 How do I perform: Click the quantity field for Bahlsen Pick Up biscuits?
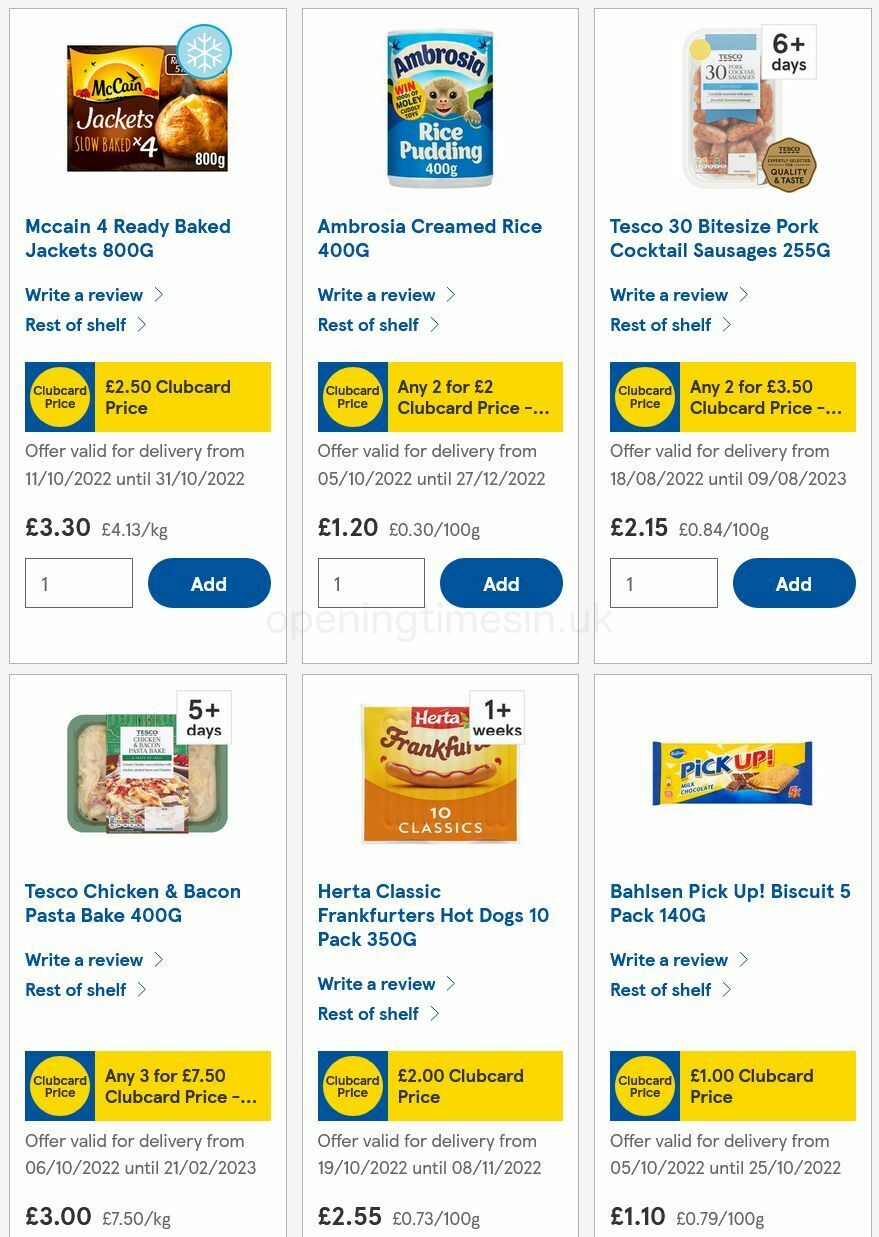(663, 1232)
